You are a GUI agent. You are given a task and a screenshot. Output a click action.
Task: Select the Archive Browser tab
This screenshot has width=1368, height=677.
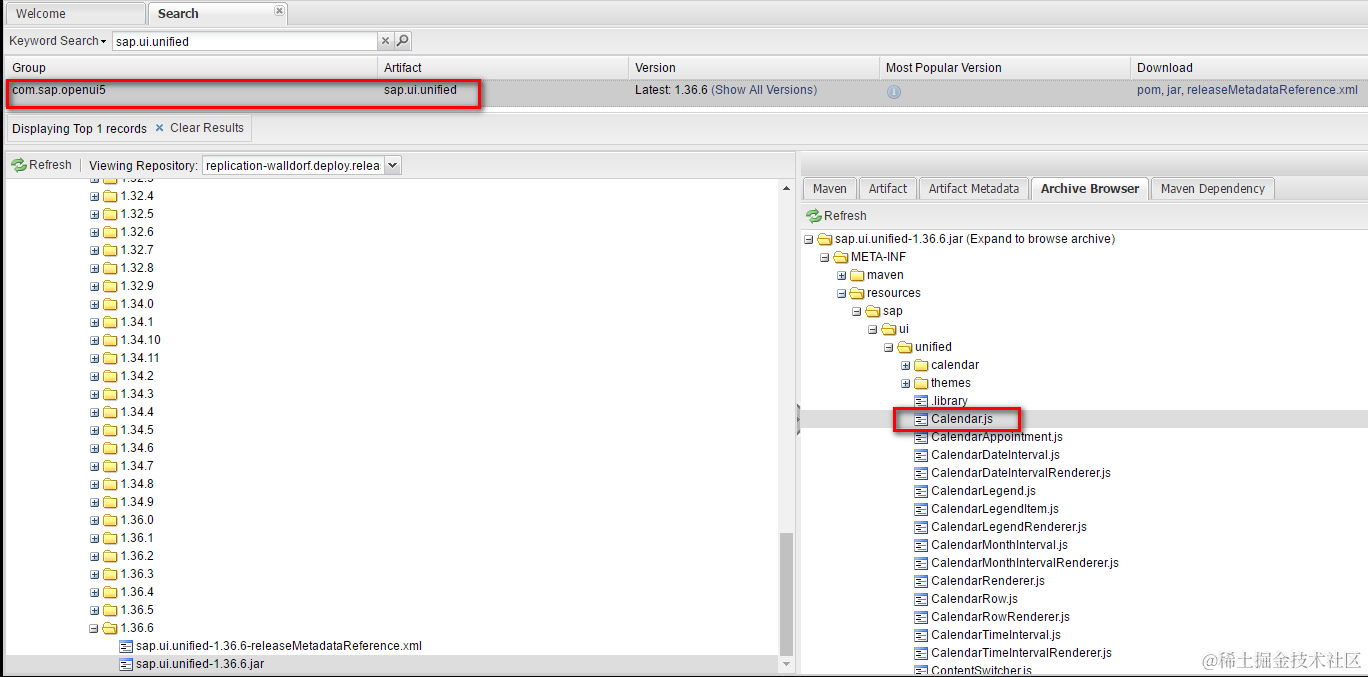point(1089,188)
